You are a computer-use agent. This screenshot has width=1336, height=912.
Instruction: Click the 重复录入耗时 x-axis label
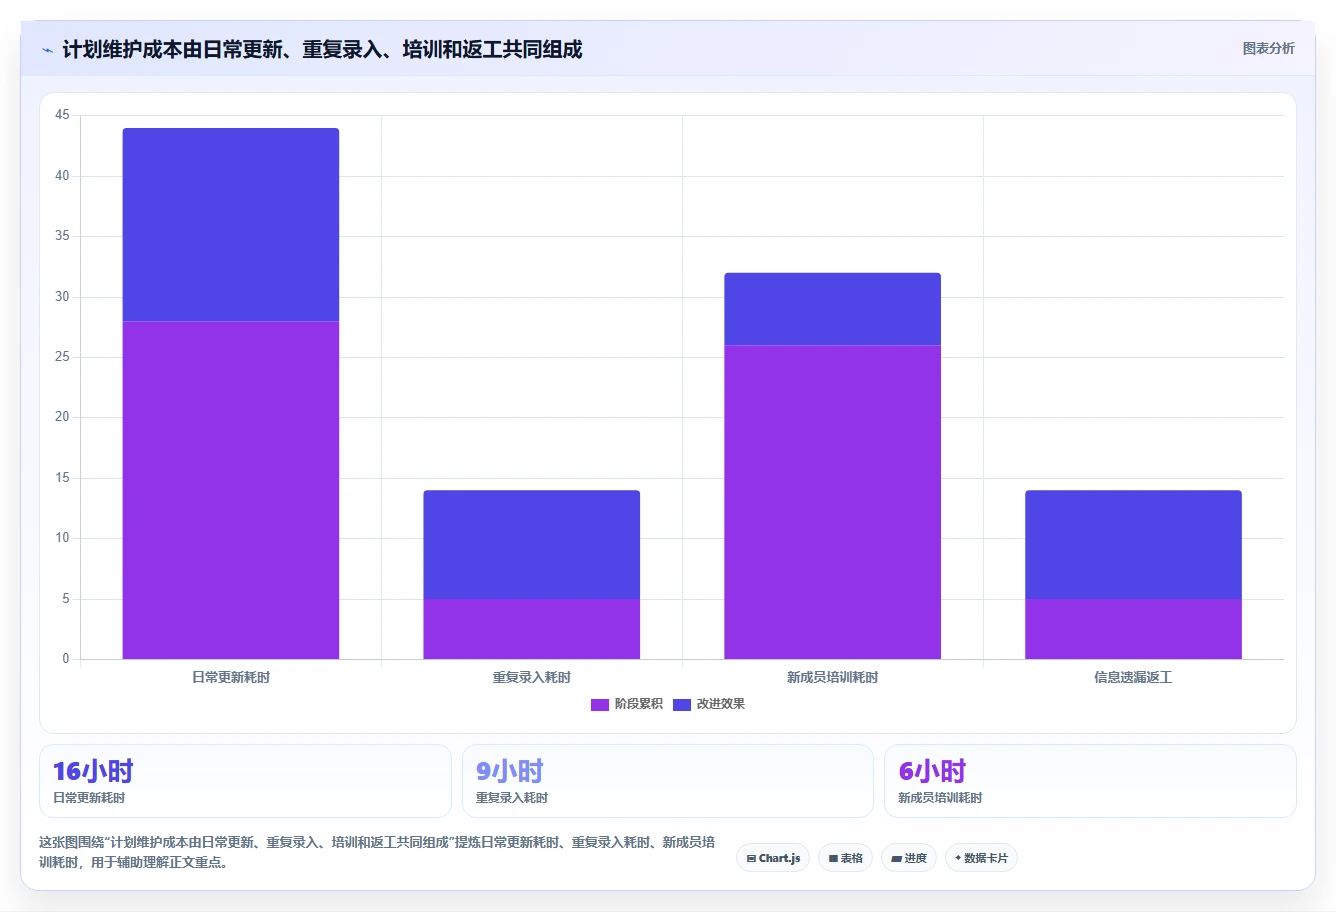(532, 677)
